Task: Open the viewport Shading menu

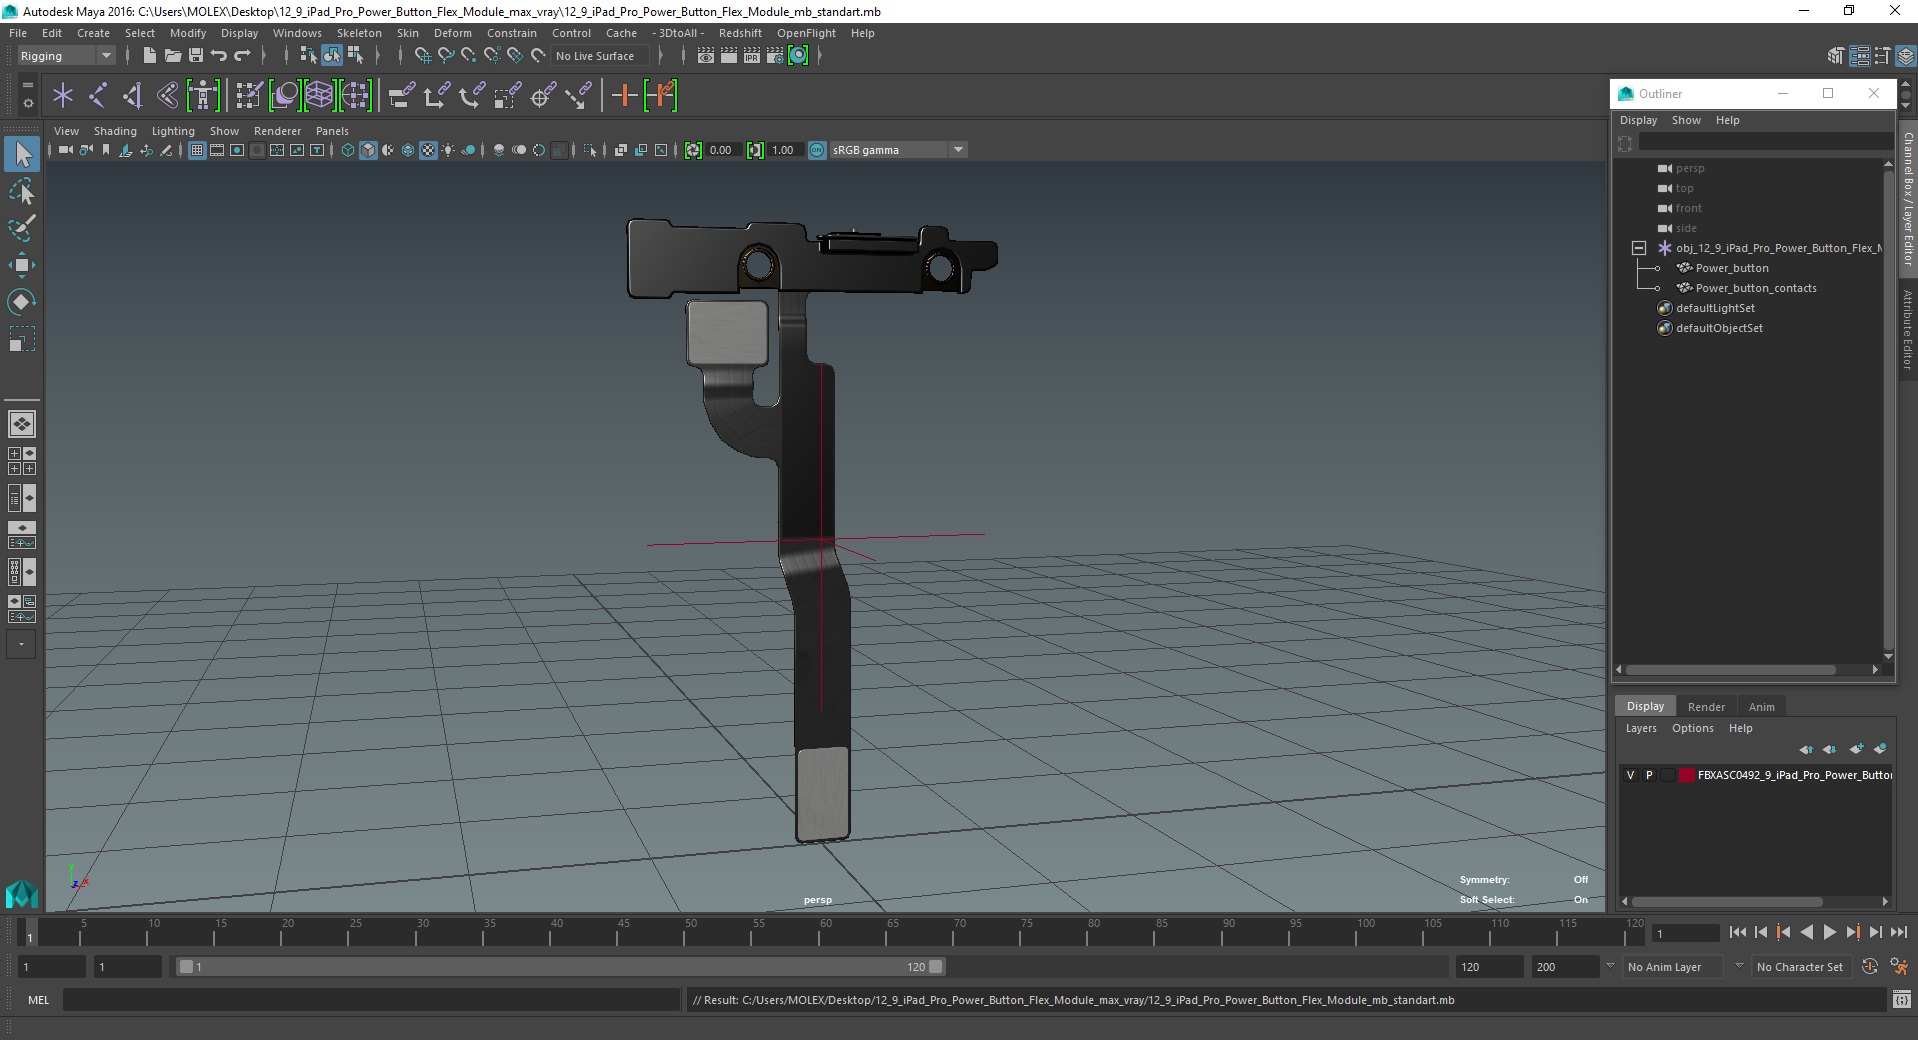Action: 115,131
